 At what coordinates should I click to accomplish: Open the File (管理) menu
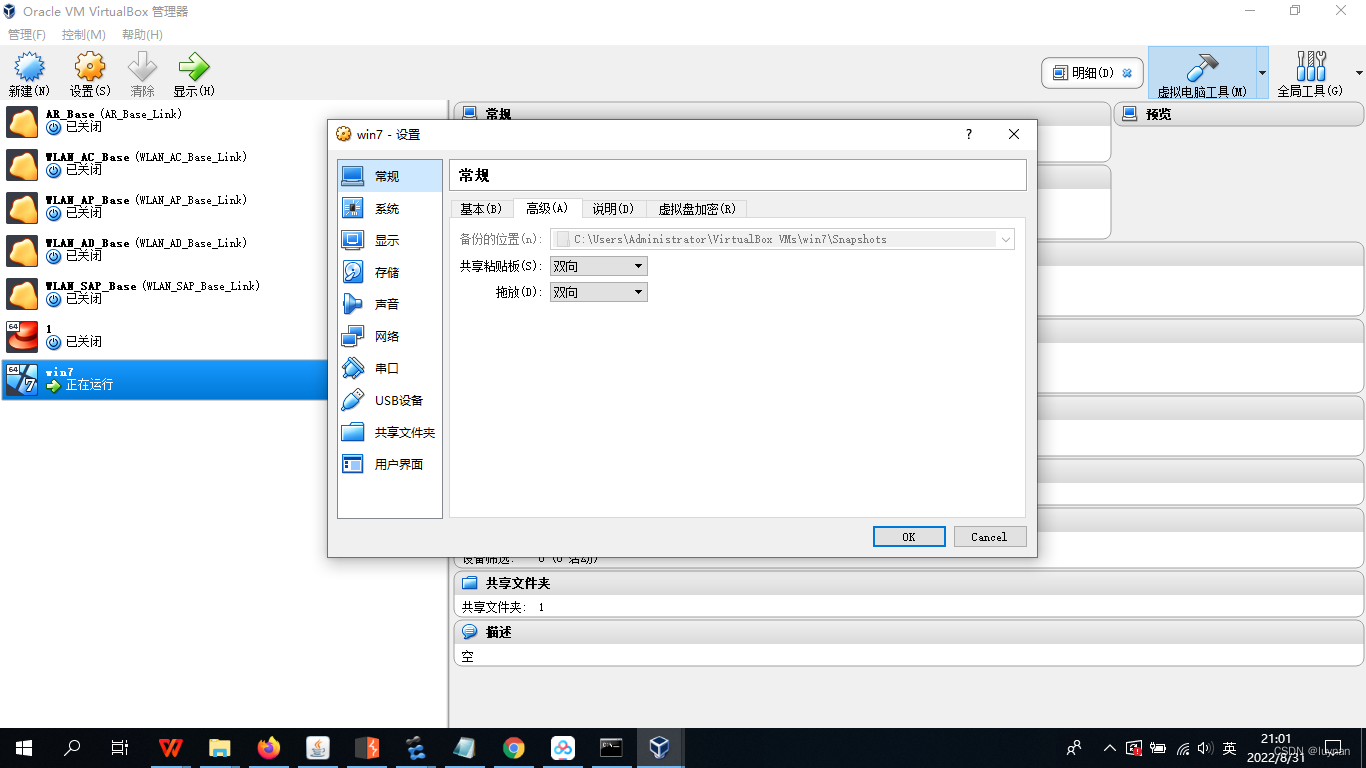(27, 34)
